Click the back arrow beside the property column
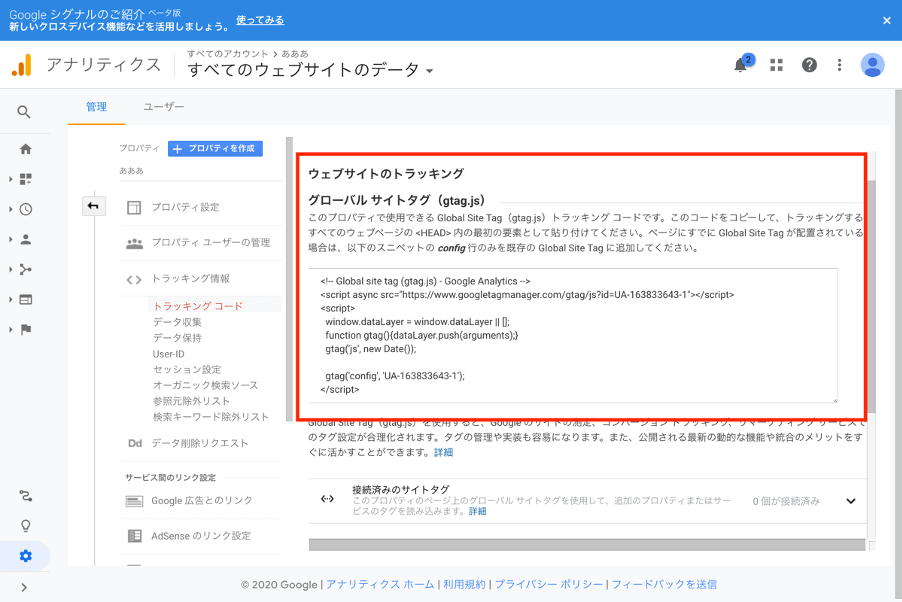902x602 pixels. tap(93, 206)
